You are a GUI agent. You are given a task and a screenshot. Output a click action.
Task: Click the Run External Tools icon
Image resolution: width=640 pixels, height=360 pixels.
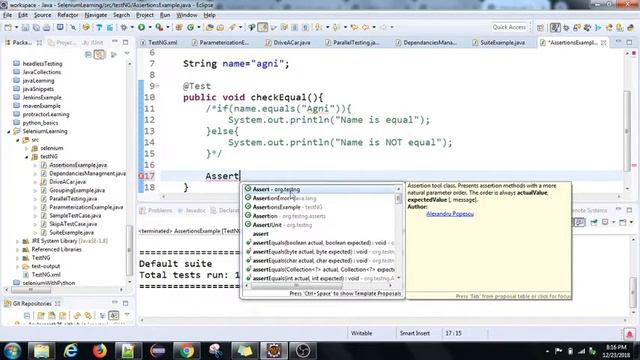tap(159, 27)
